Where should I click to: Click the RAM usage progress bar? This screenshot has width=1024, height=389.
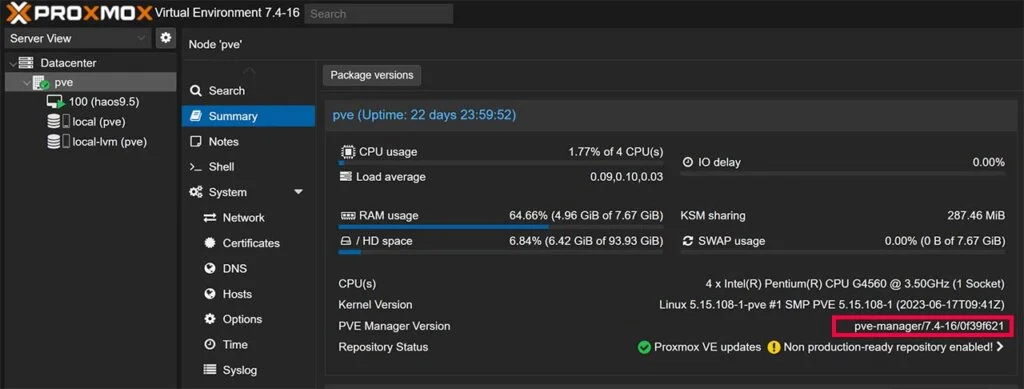click(x=500, y=227)
